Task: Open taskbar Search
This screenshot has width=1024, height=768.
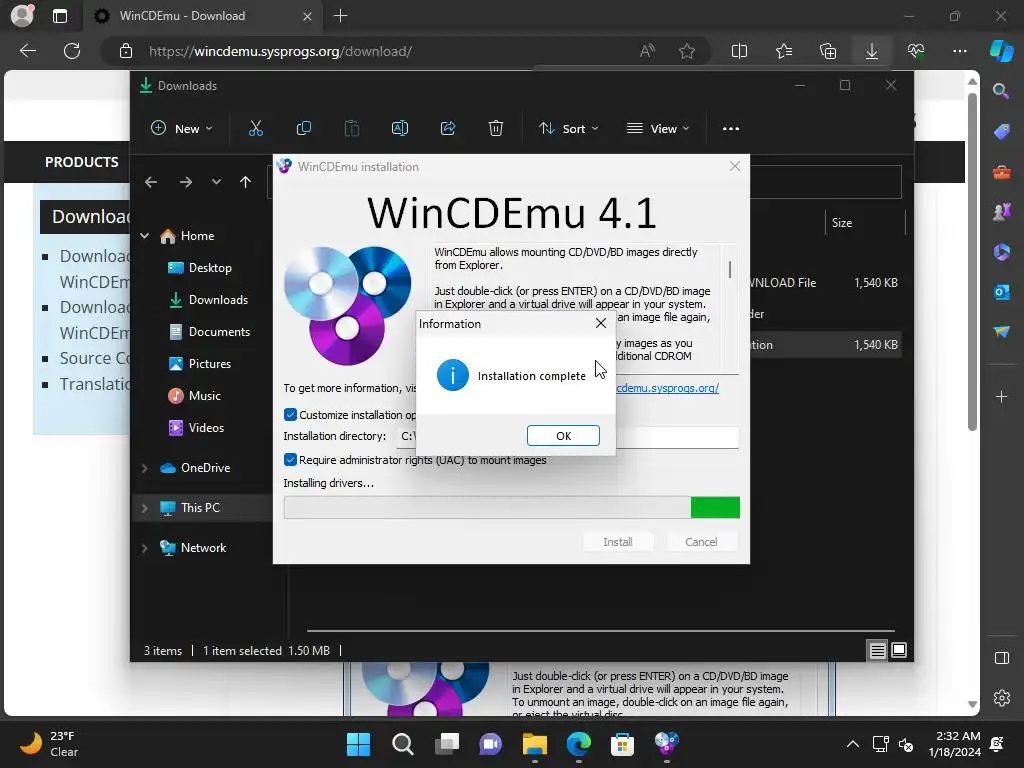Action: tap(402, 744)
